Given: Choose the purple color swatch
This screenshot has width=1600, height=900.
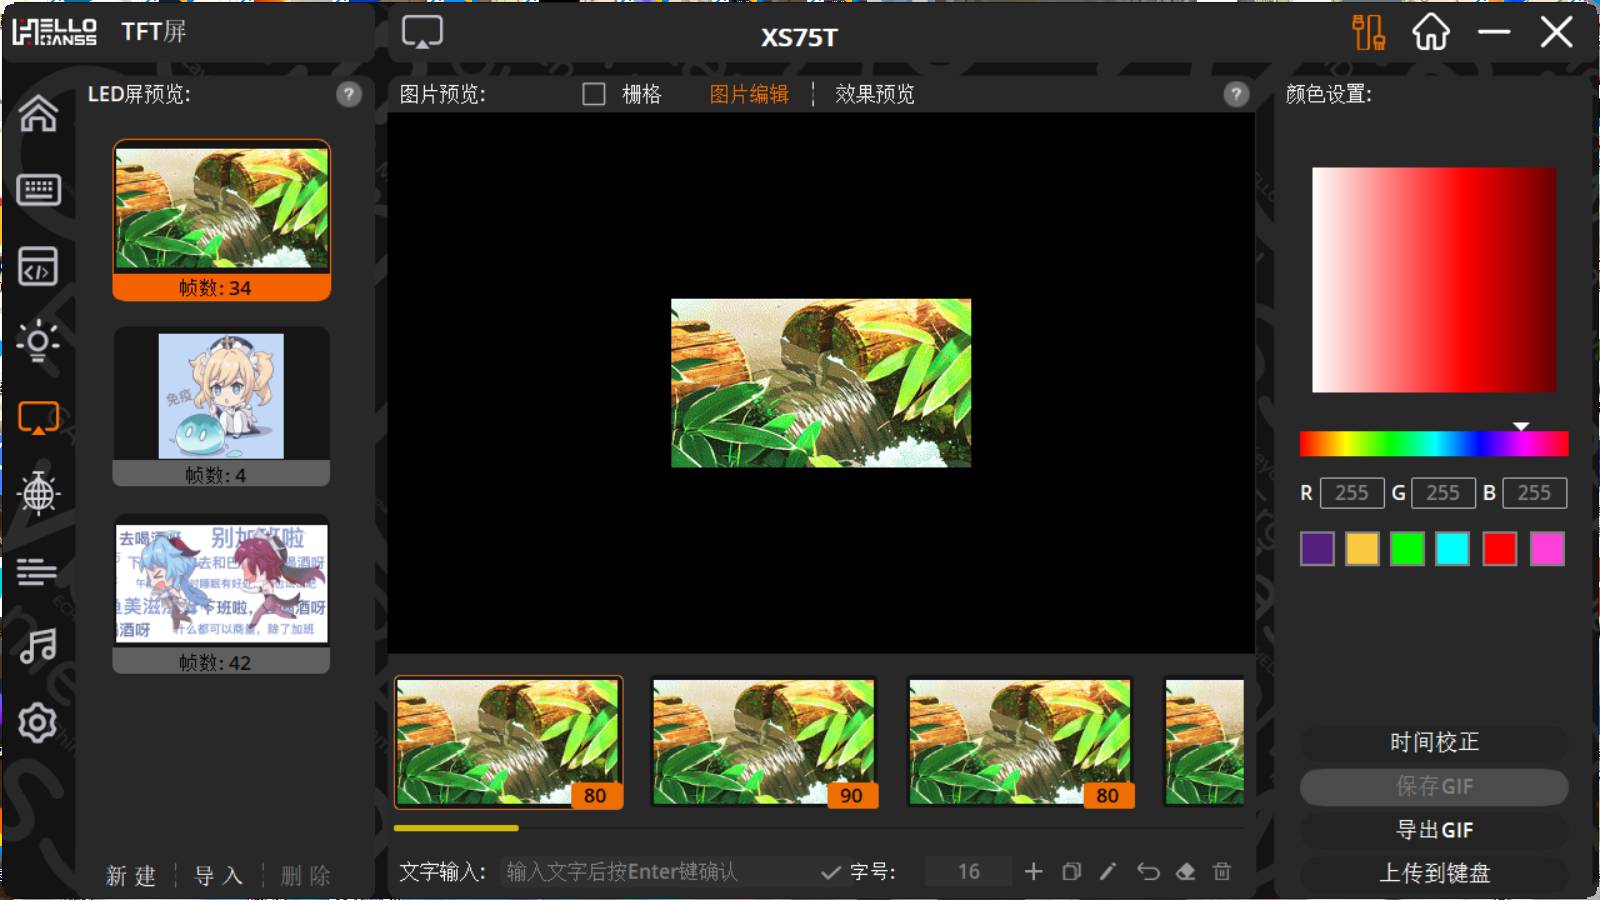Looking at the screenshot, I should pos(1317,549).
